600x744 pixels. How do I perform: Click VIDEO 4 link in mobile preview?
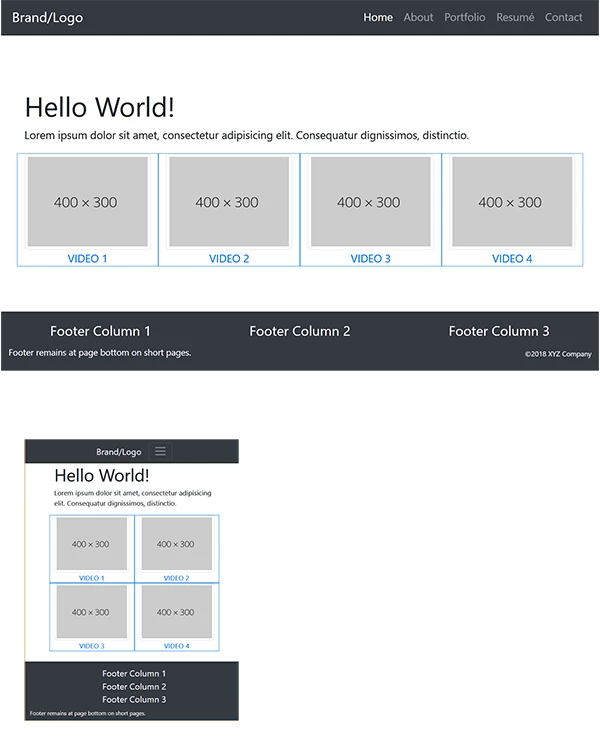(x=176, y=646)
